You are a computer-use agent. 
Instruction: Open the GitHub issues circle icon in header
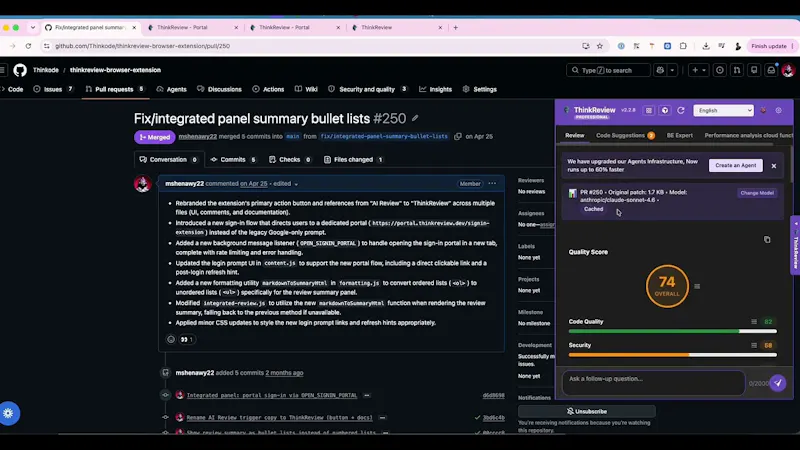(x=719, y=70)
